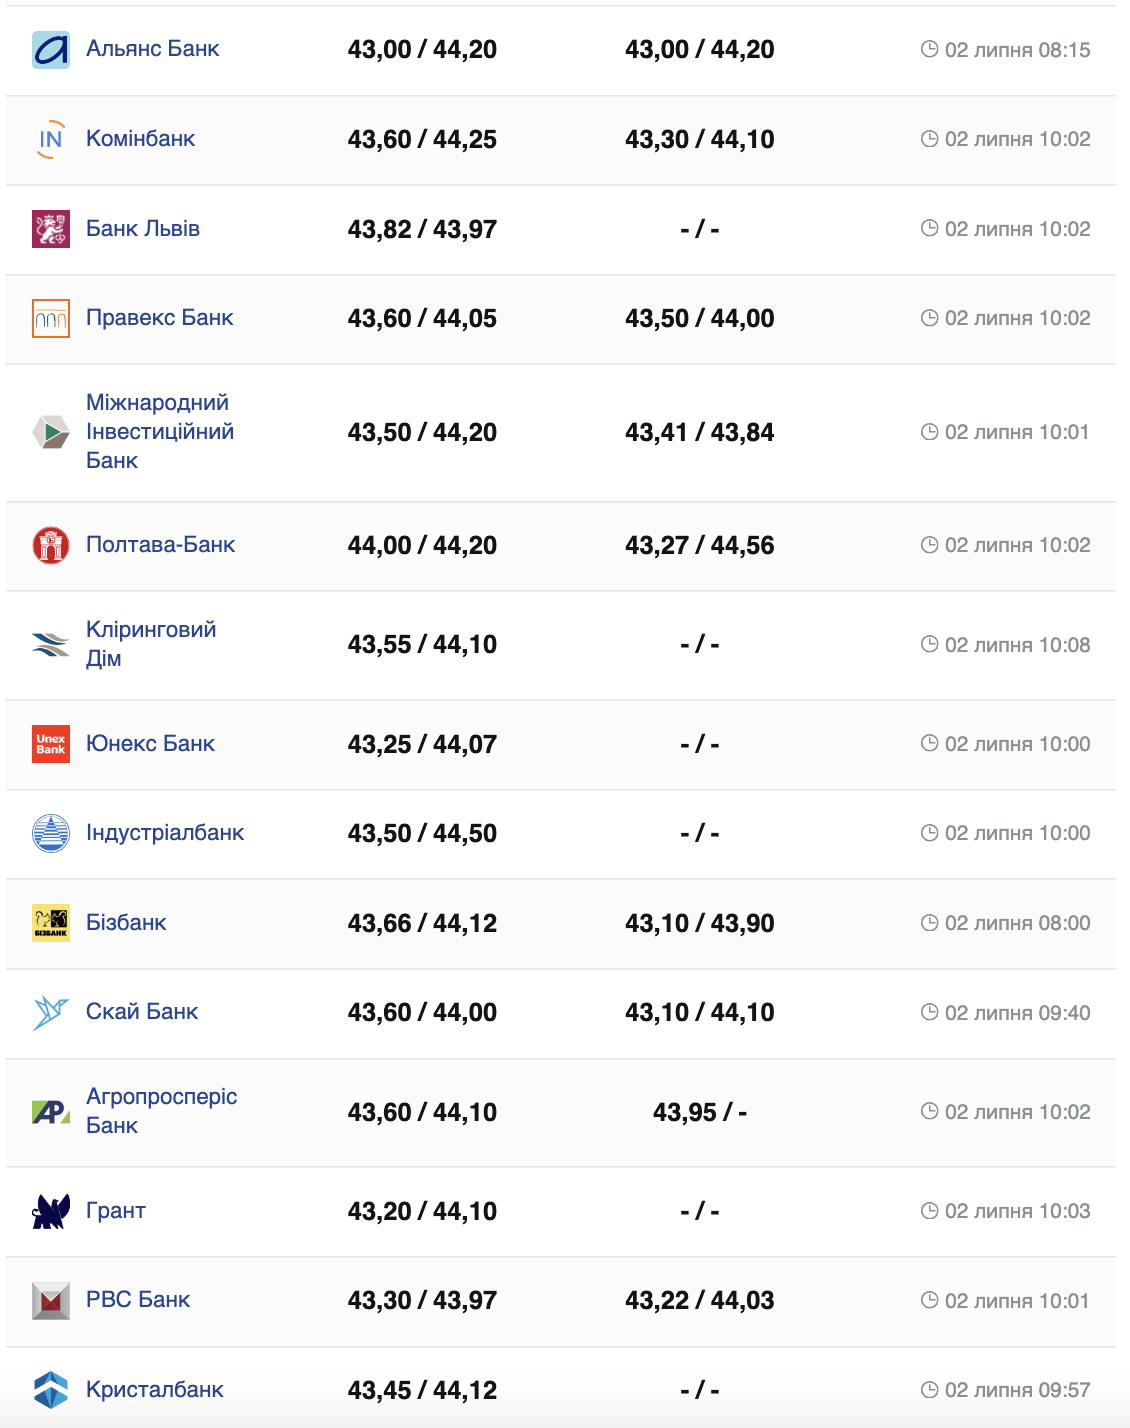Click the РВС Банк logo icon

51,1300
